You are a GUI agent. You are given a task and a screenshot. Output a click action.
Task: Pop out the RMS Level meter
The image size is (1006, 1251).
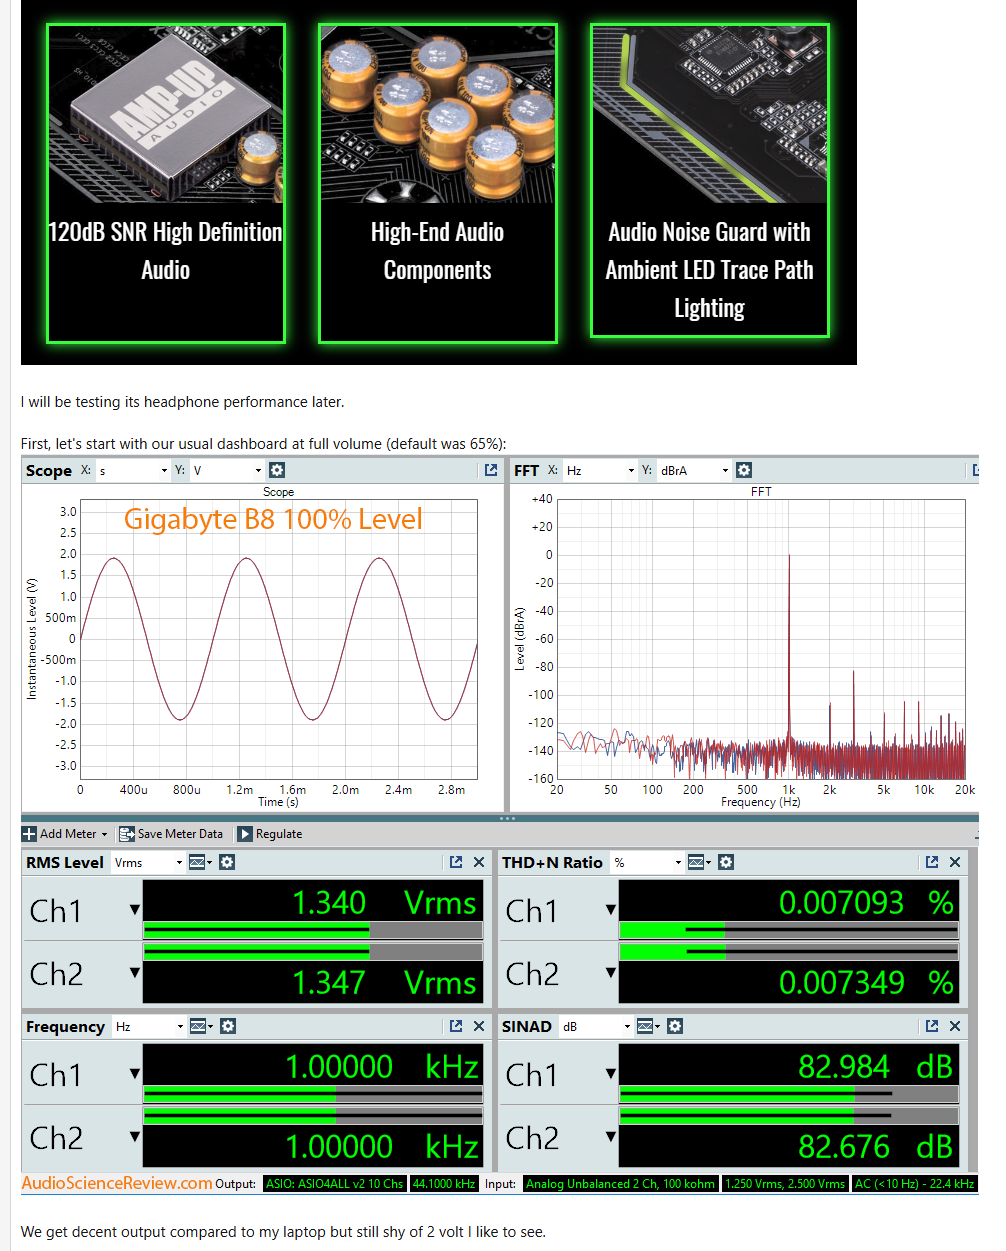coord(456,862)
